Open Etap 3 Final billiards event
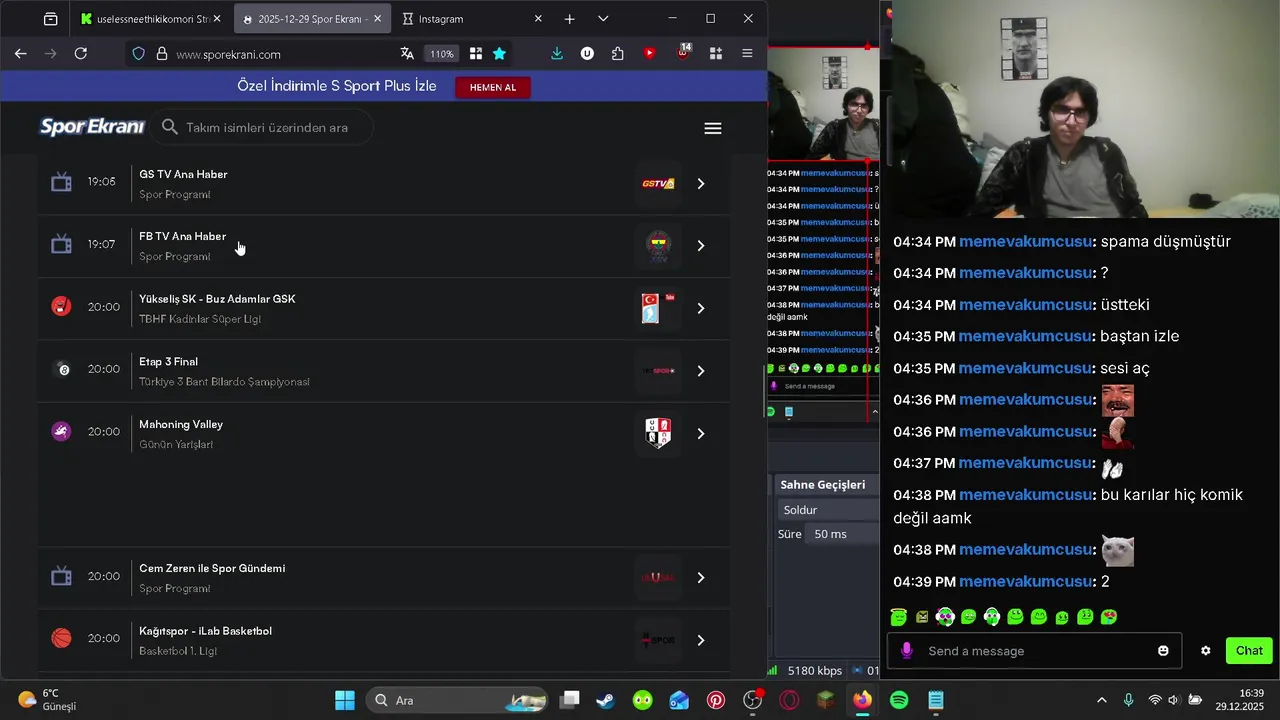The width and height of the screenshot is (1280, 720). point(168,361)
